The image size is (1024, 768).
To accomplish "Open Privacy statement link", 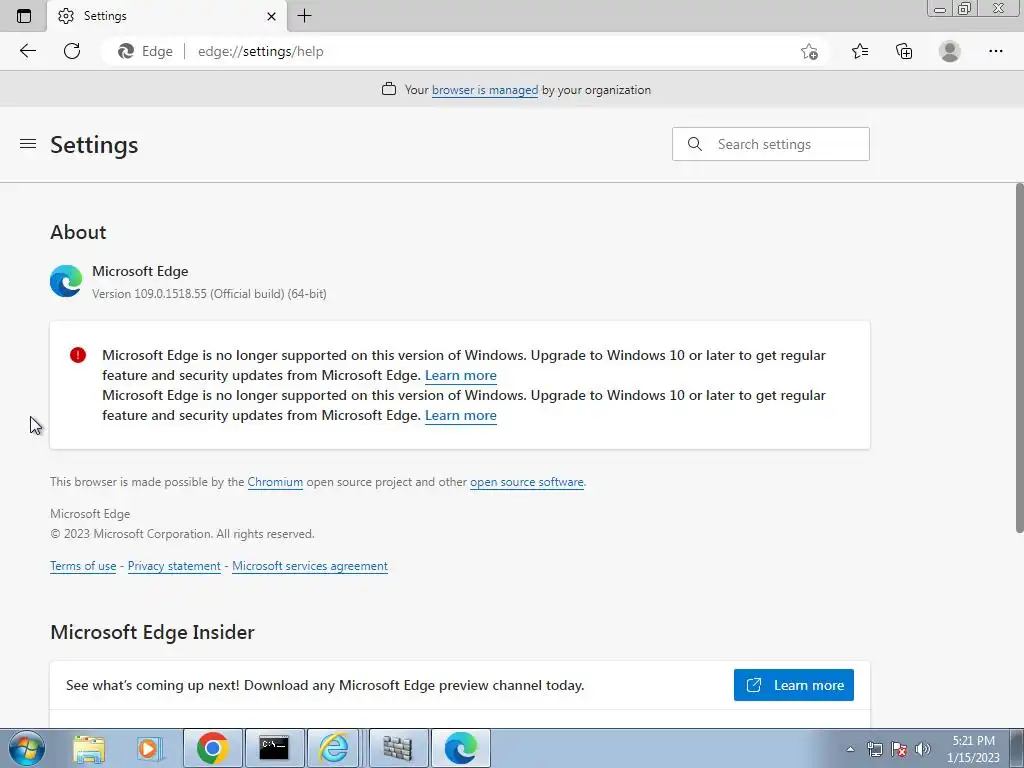I will (174, 566).
